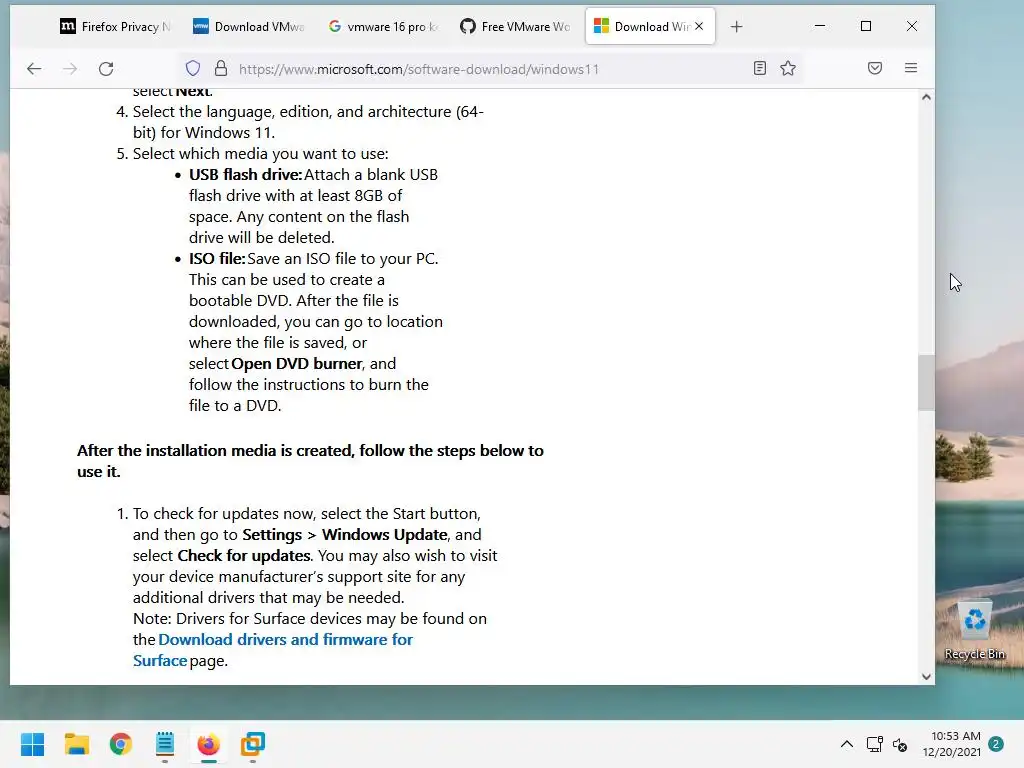View site security lock info

tap(221, 69)
